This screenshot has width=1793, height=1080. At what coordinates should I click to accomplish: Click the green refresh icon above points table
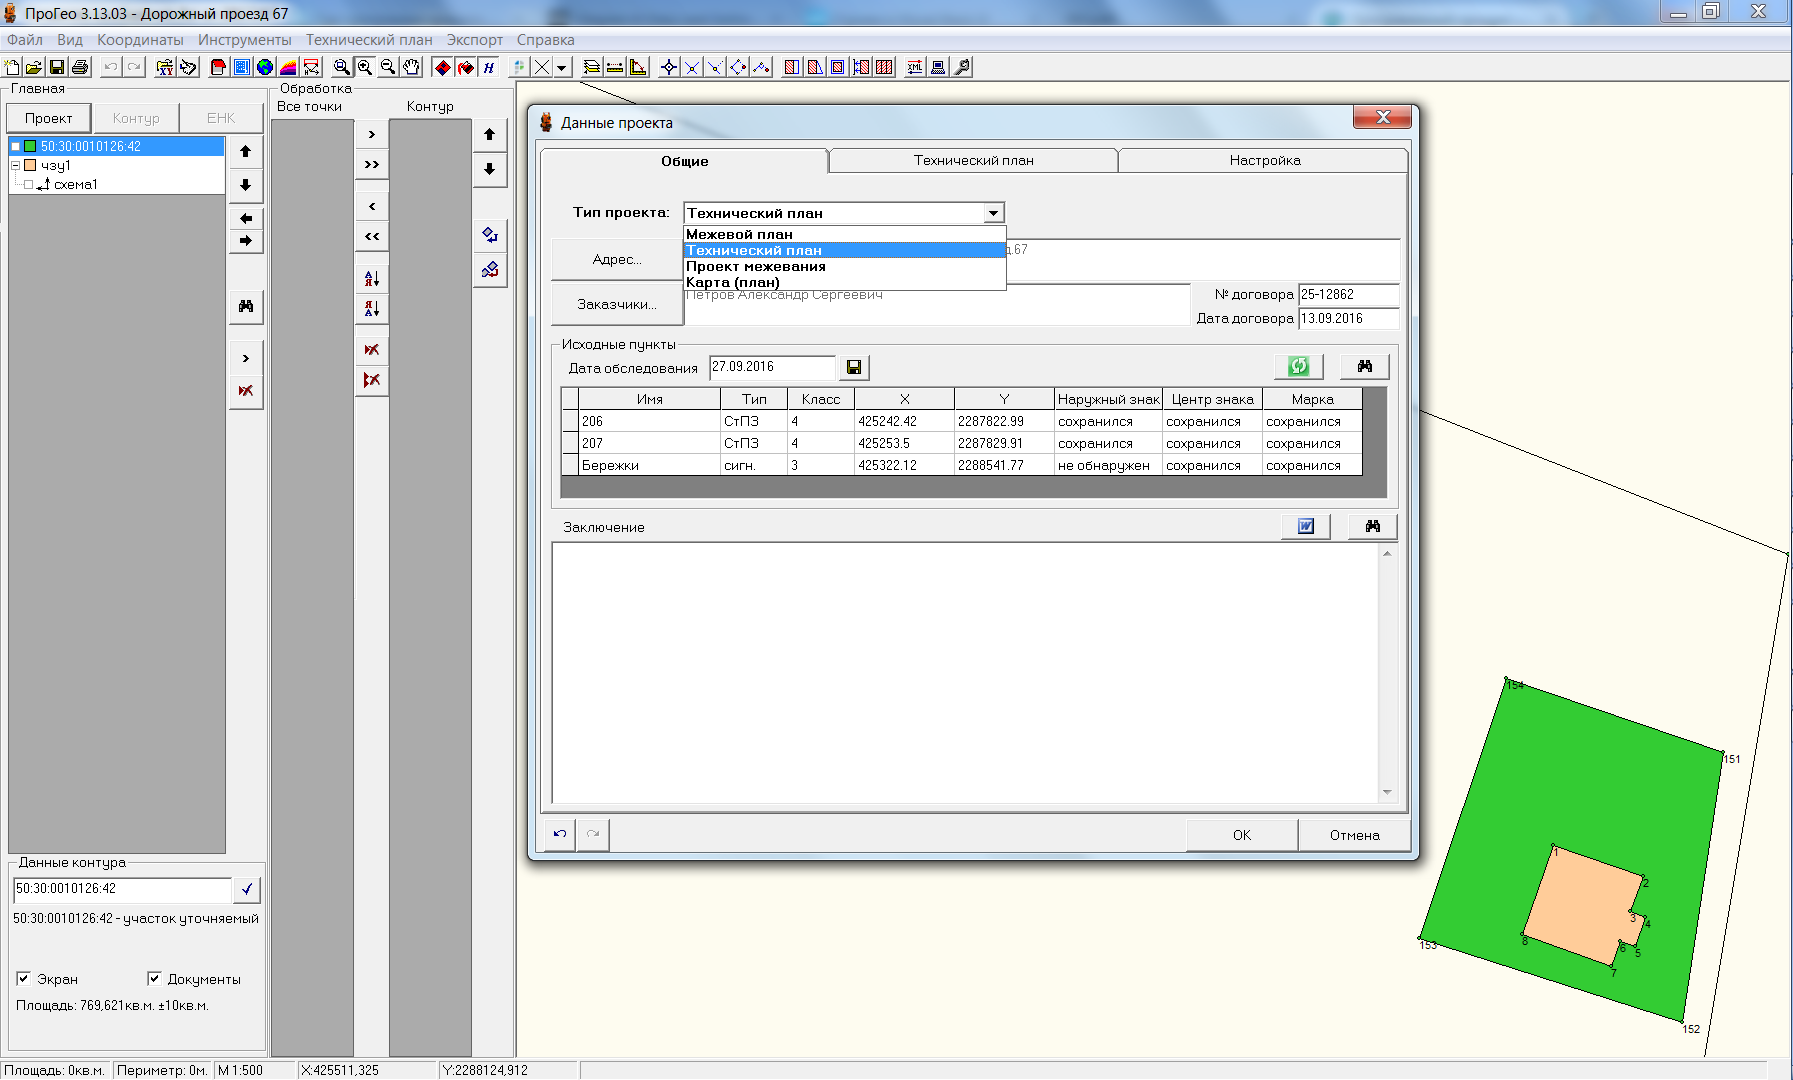pos(1298,366)
